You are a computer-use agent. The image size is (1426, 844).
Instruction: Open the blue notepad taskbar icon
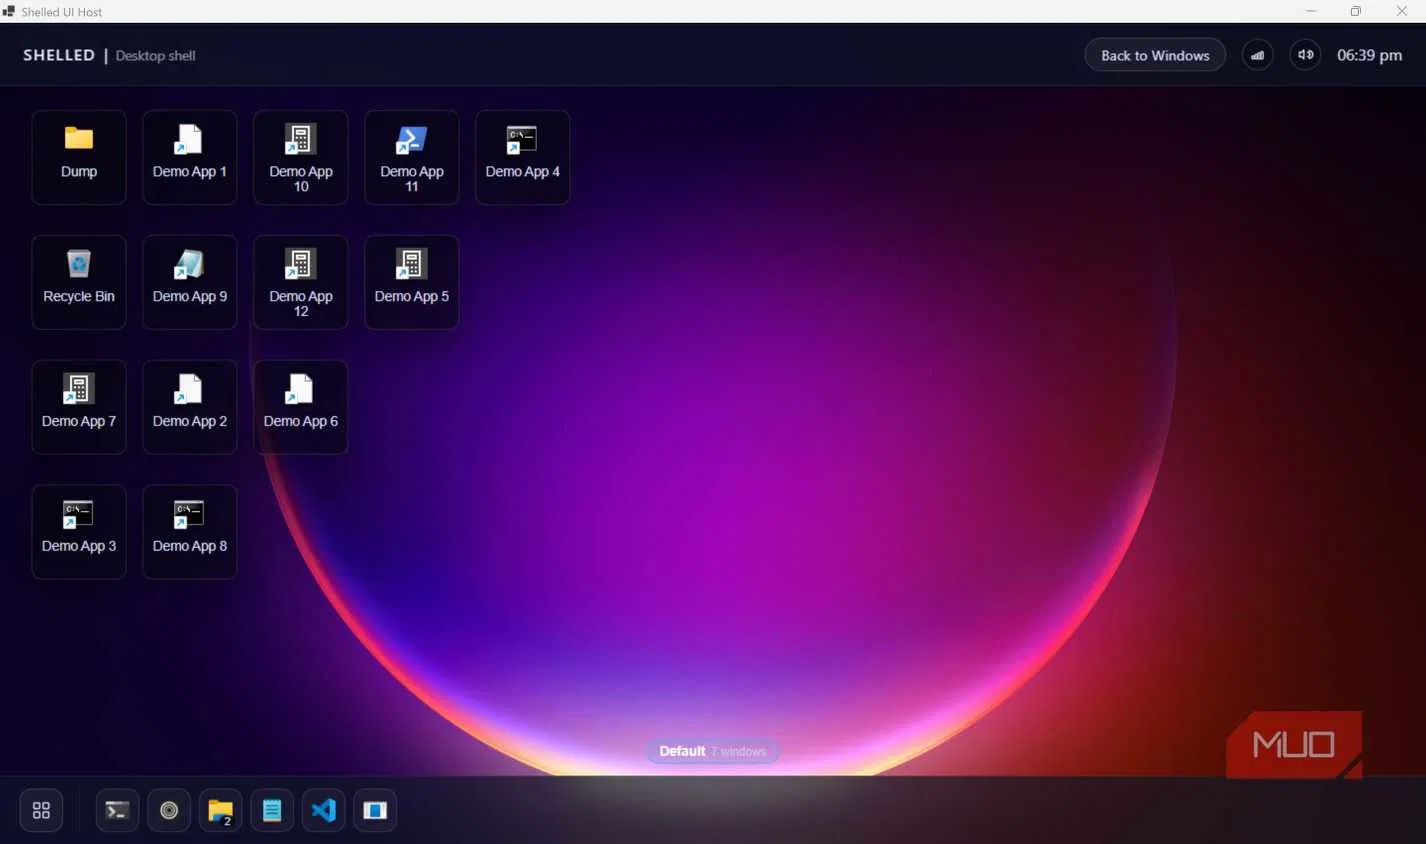point(272,810)
